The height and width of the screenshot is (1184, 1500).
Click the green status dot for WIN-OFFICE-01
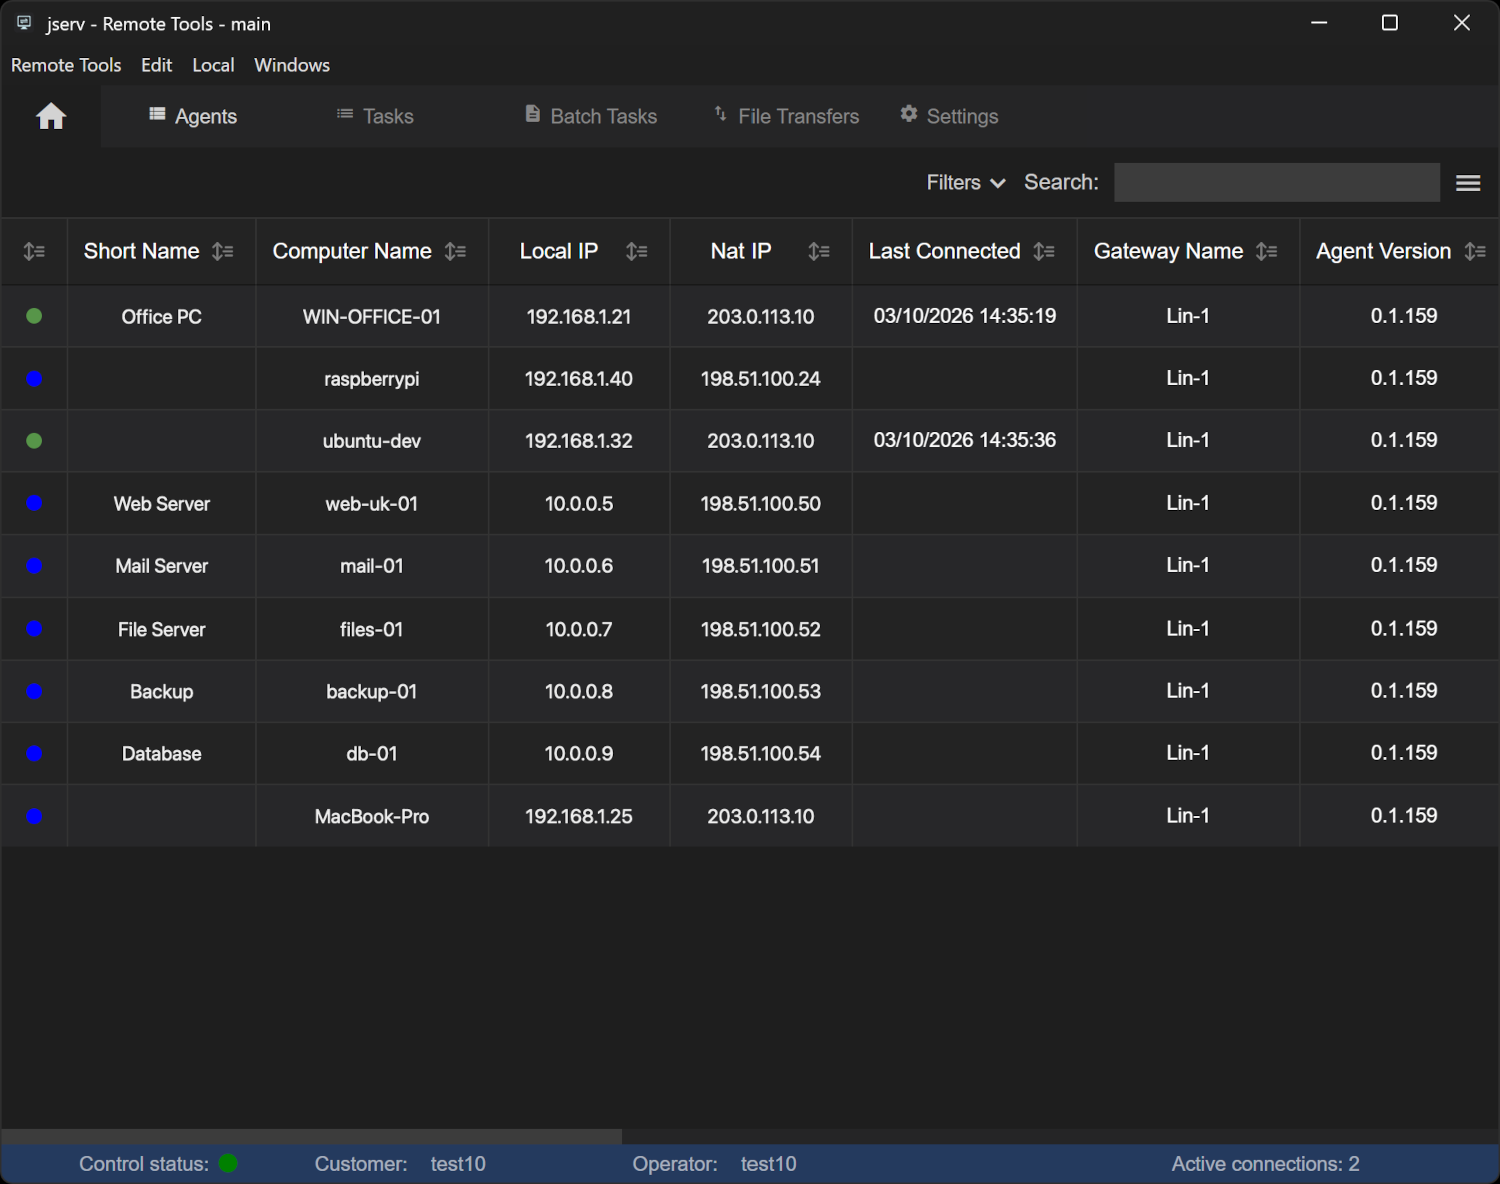[34, 316]
